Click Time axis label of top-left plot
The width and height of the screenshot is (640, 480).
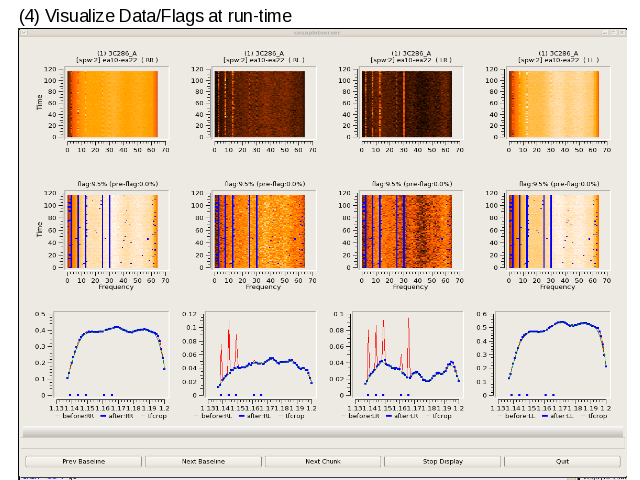pos(40,102)
